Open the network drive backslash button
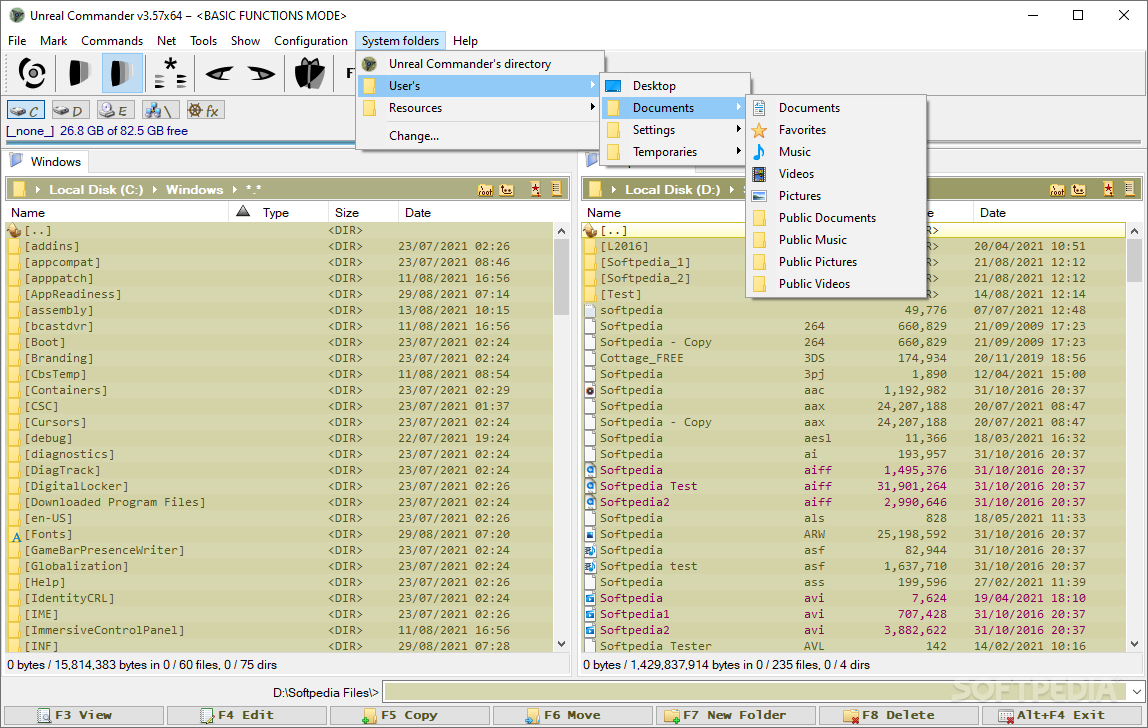Image resolution: width=1148 pixels, height=728 pixels. 160,111
